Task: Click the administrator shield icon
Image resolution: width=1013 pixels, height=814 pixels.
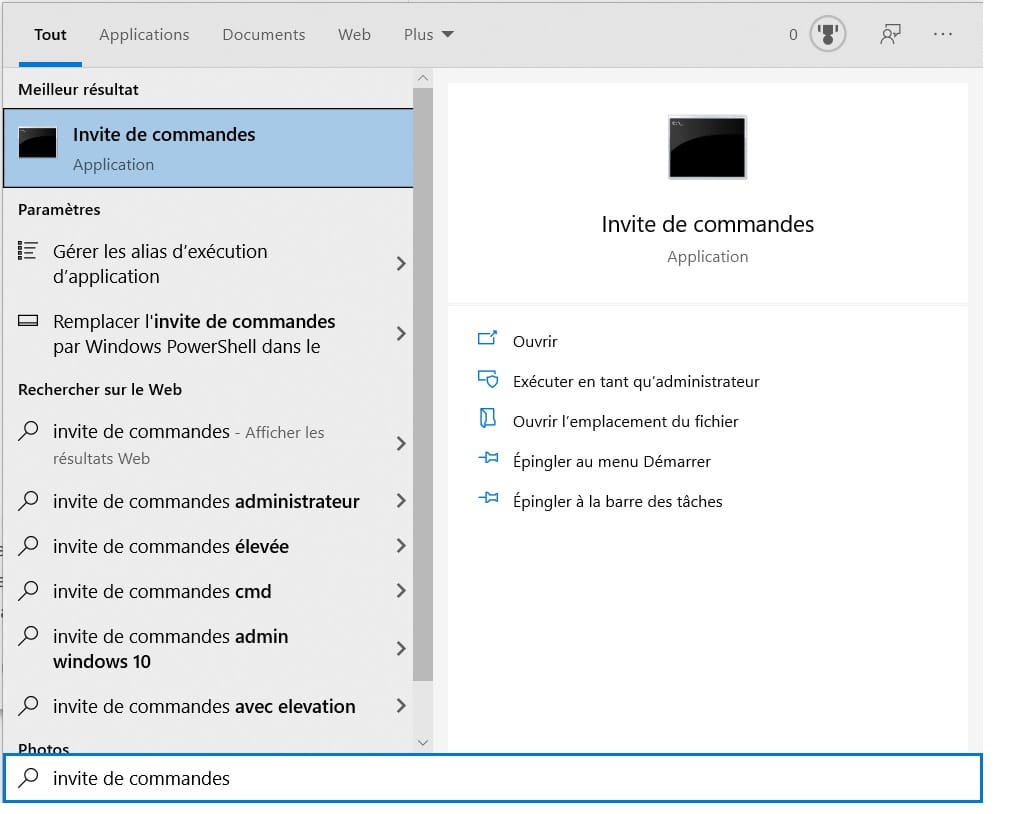Action: click(488, 379)
